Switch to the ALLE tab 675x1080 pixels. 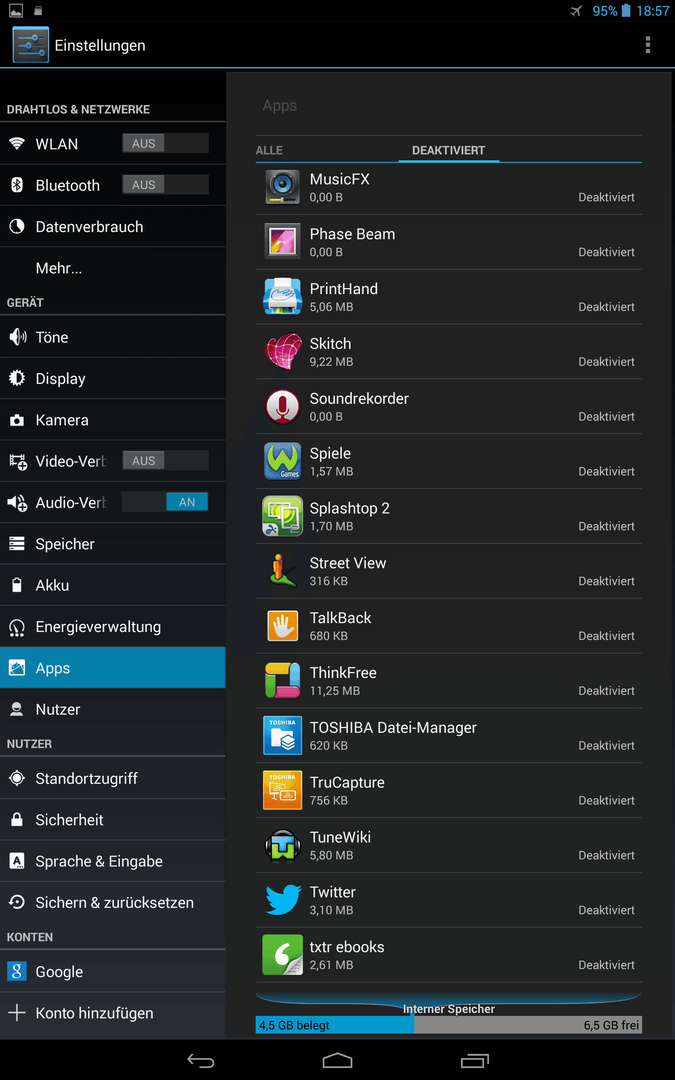click(269, 150)
